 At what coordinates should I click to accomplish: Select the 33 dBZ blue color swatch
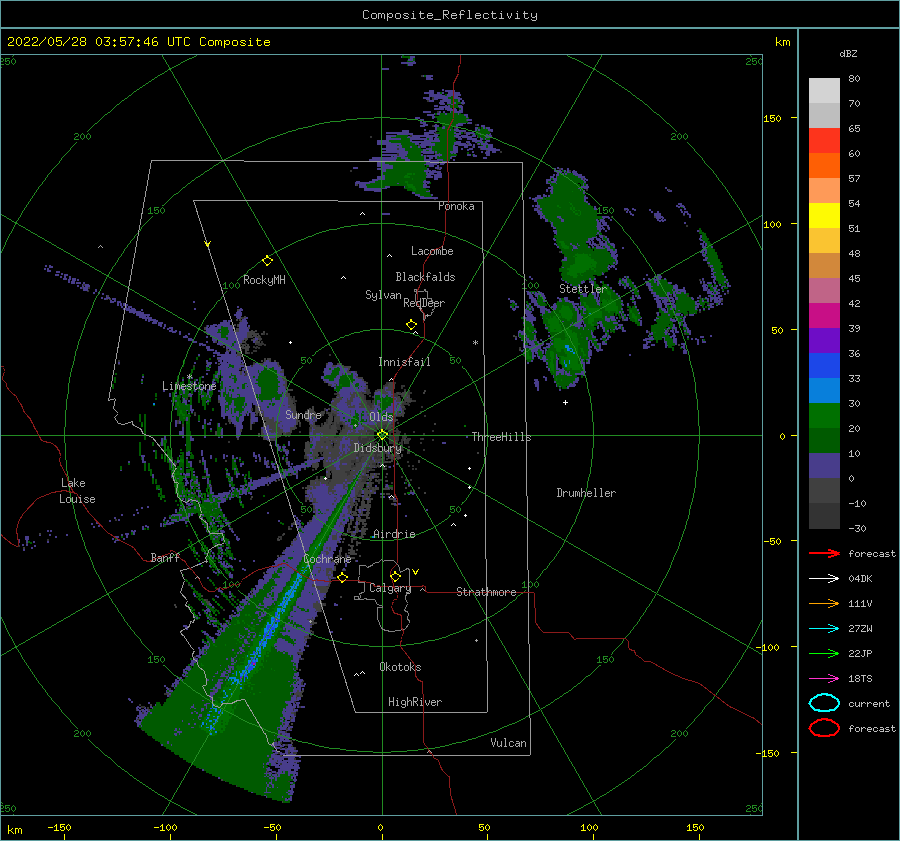824,365
